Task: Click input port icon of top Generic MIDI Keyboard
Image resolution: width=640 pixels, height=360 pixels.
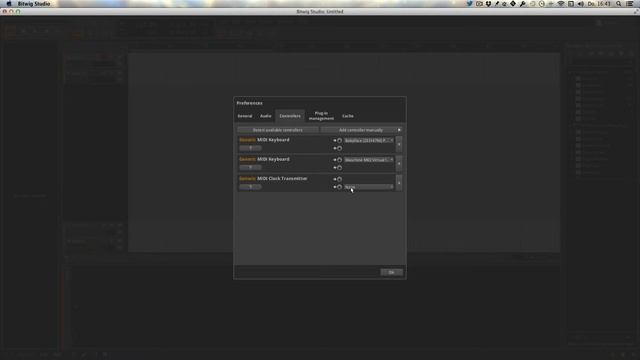Action: click(x=338, y=140)
